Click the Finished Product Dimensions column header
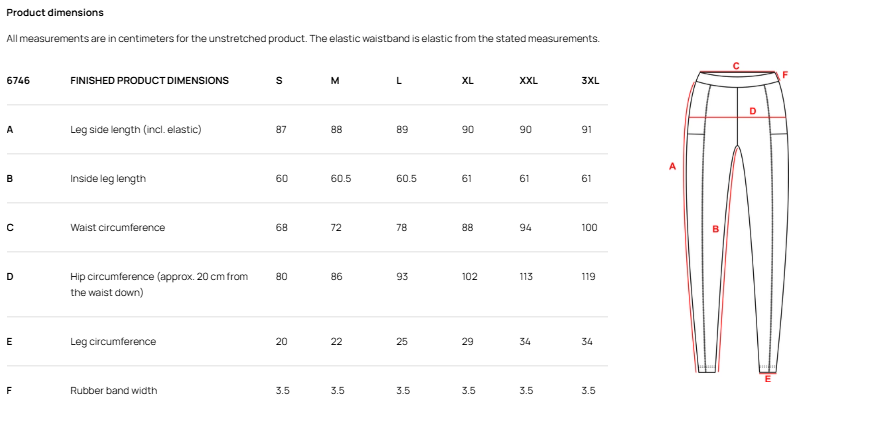Viewport: 876px width, 431px height. (149, 81)
